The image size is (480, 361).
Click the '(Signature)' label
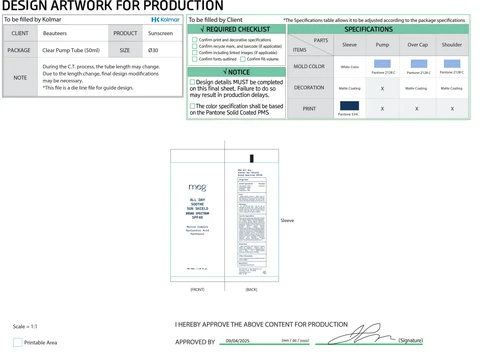coord(411,340)
